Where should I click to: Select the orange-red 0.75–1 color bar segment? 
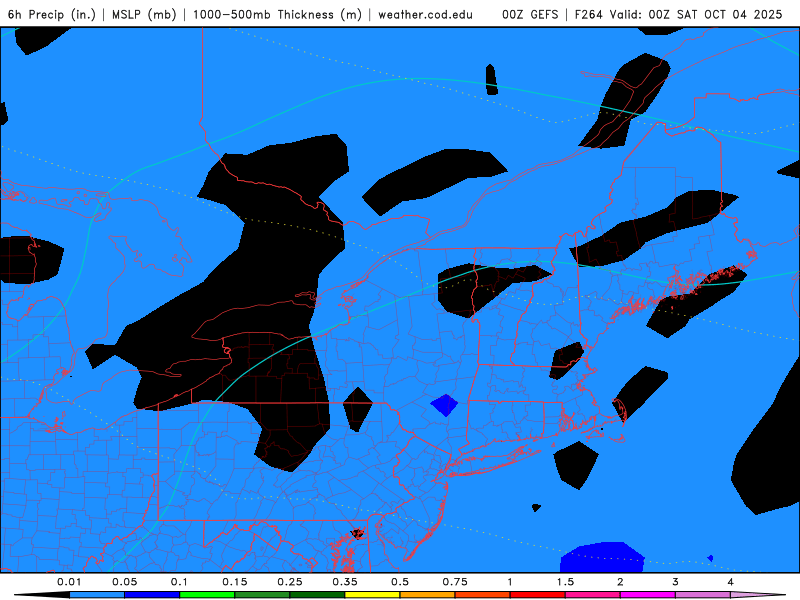pos(483,595)
